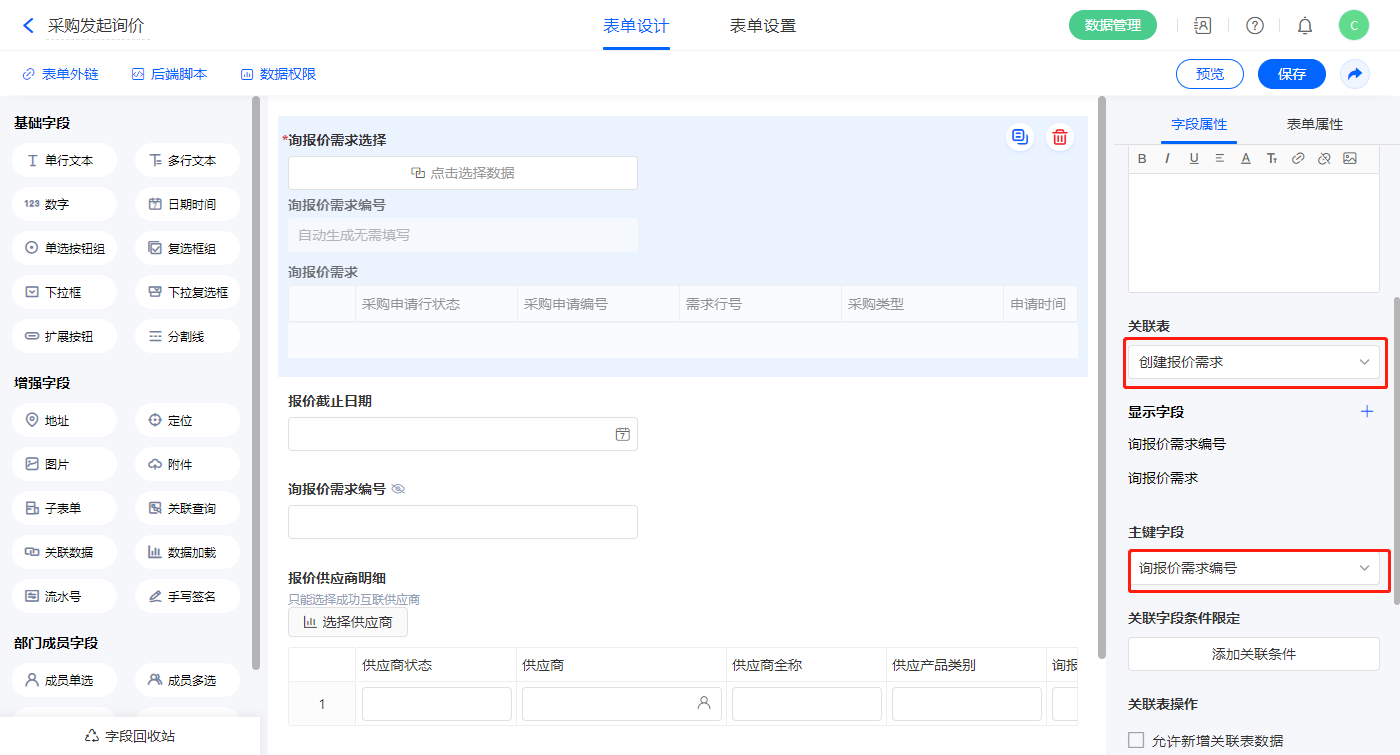The image size is (1400, 755).
Task: Click the 询报价需求编号 input field
Action: tap(462, 522)
